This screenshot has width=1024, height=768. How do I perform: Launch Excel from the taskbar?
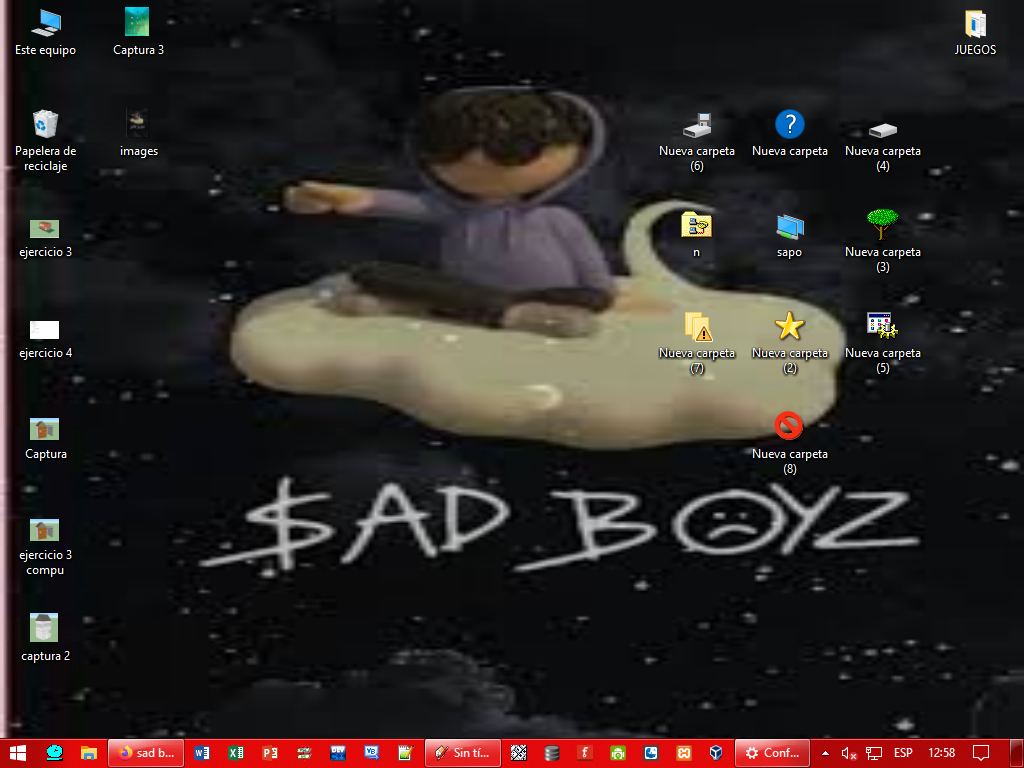click(236, 753)
